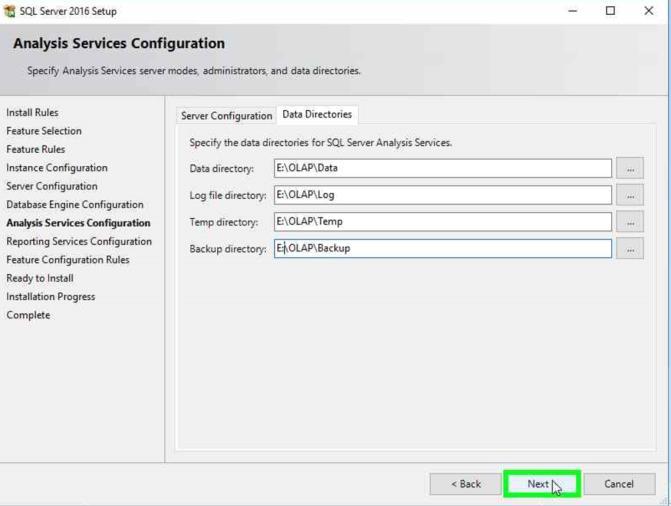Maximize the setup window
The width and height of the screenshot is (671, 506).
click(610, 11)
